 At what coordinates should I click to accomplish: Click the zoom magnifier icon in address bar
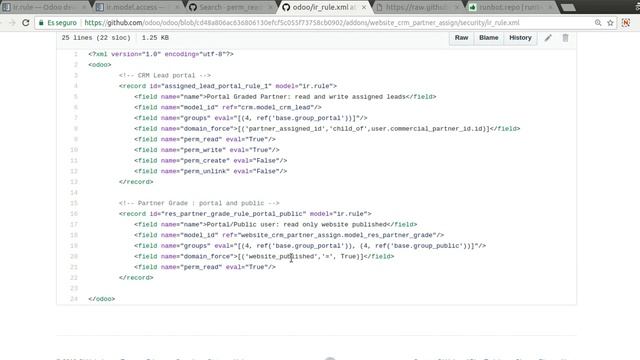pos(598,23)
